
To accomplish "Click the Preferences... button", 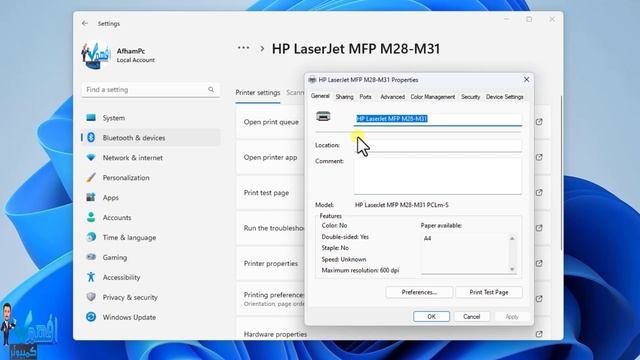I will pyautogui.click(x=419, y=292).
